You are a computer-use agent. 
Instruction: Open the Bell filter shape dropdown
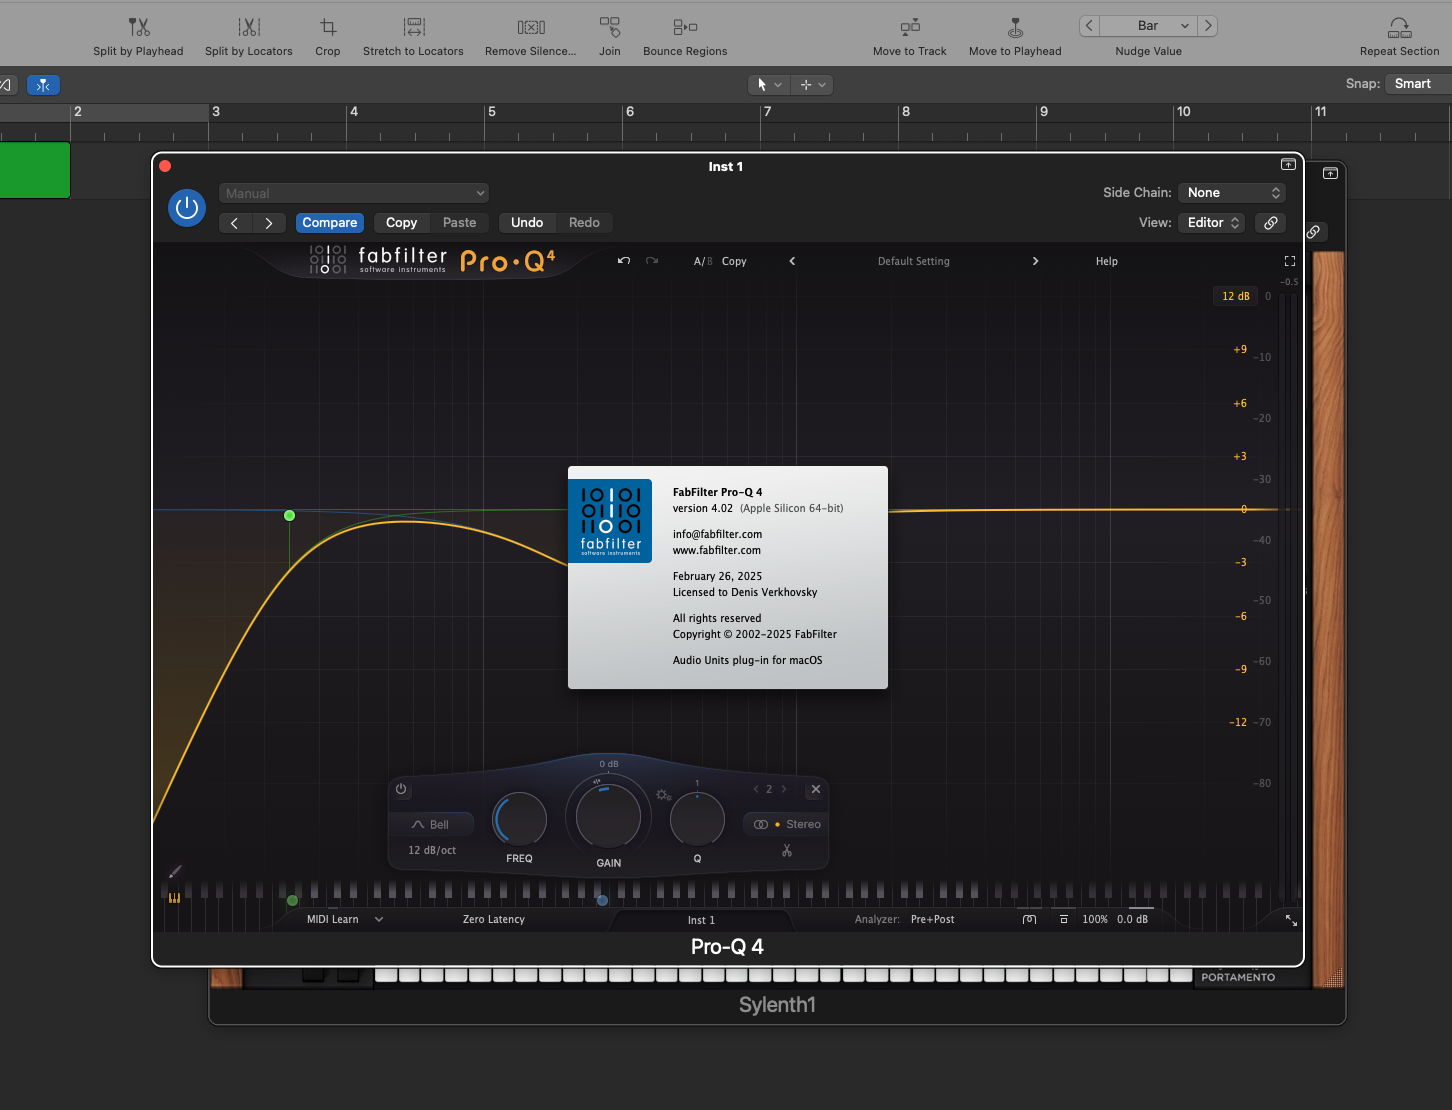tap(431, 825)
